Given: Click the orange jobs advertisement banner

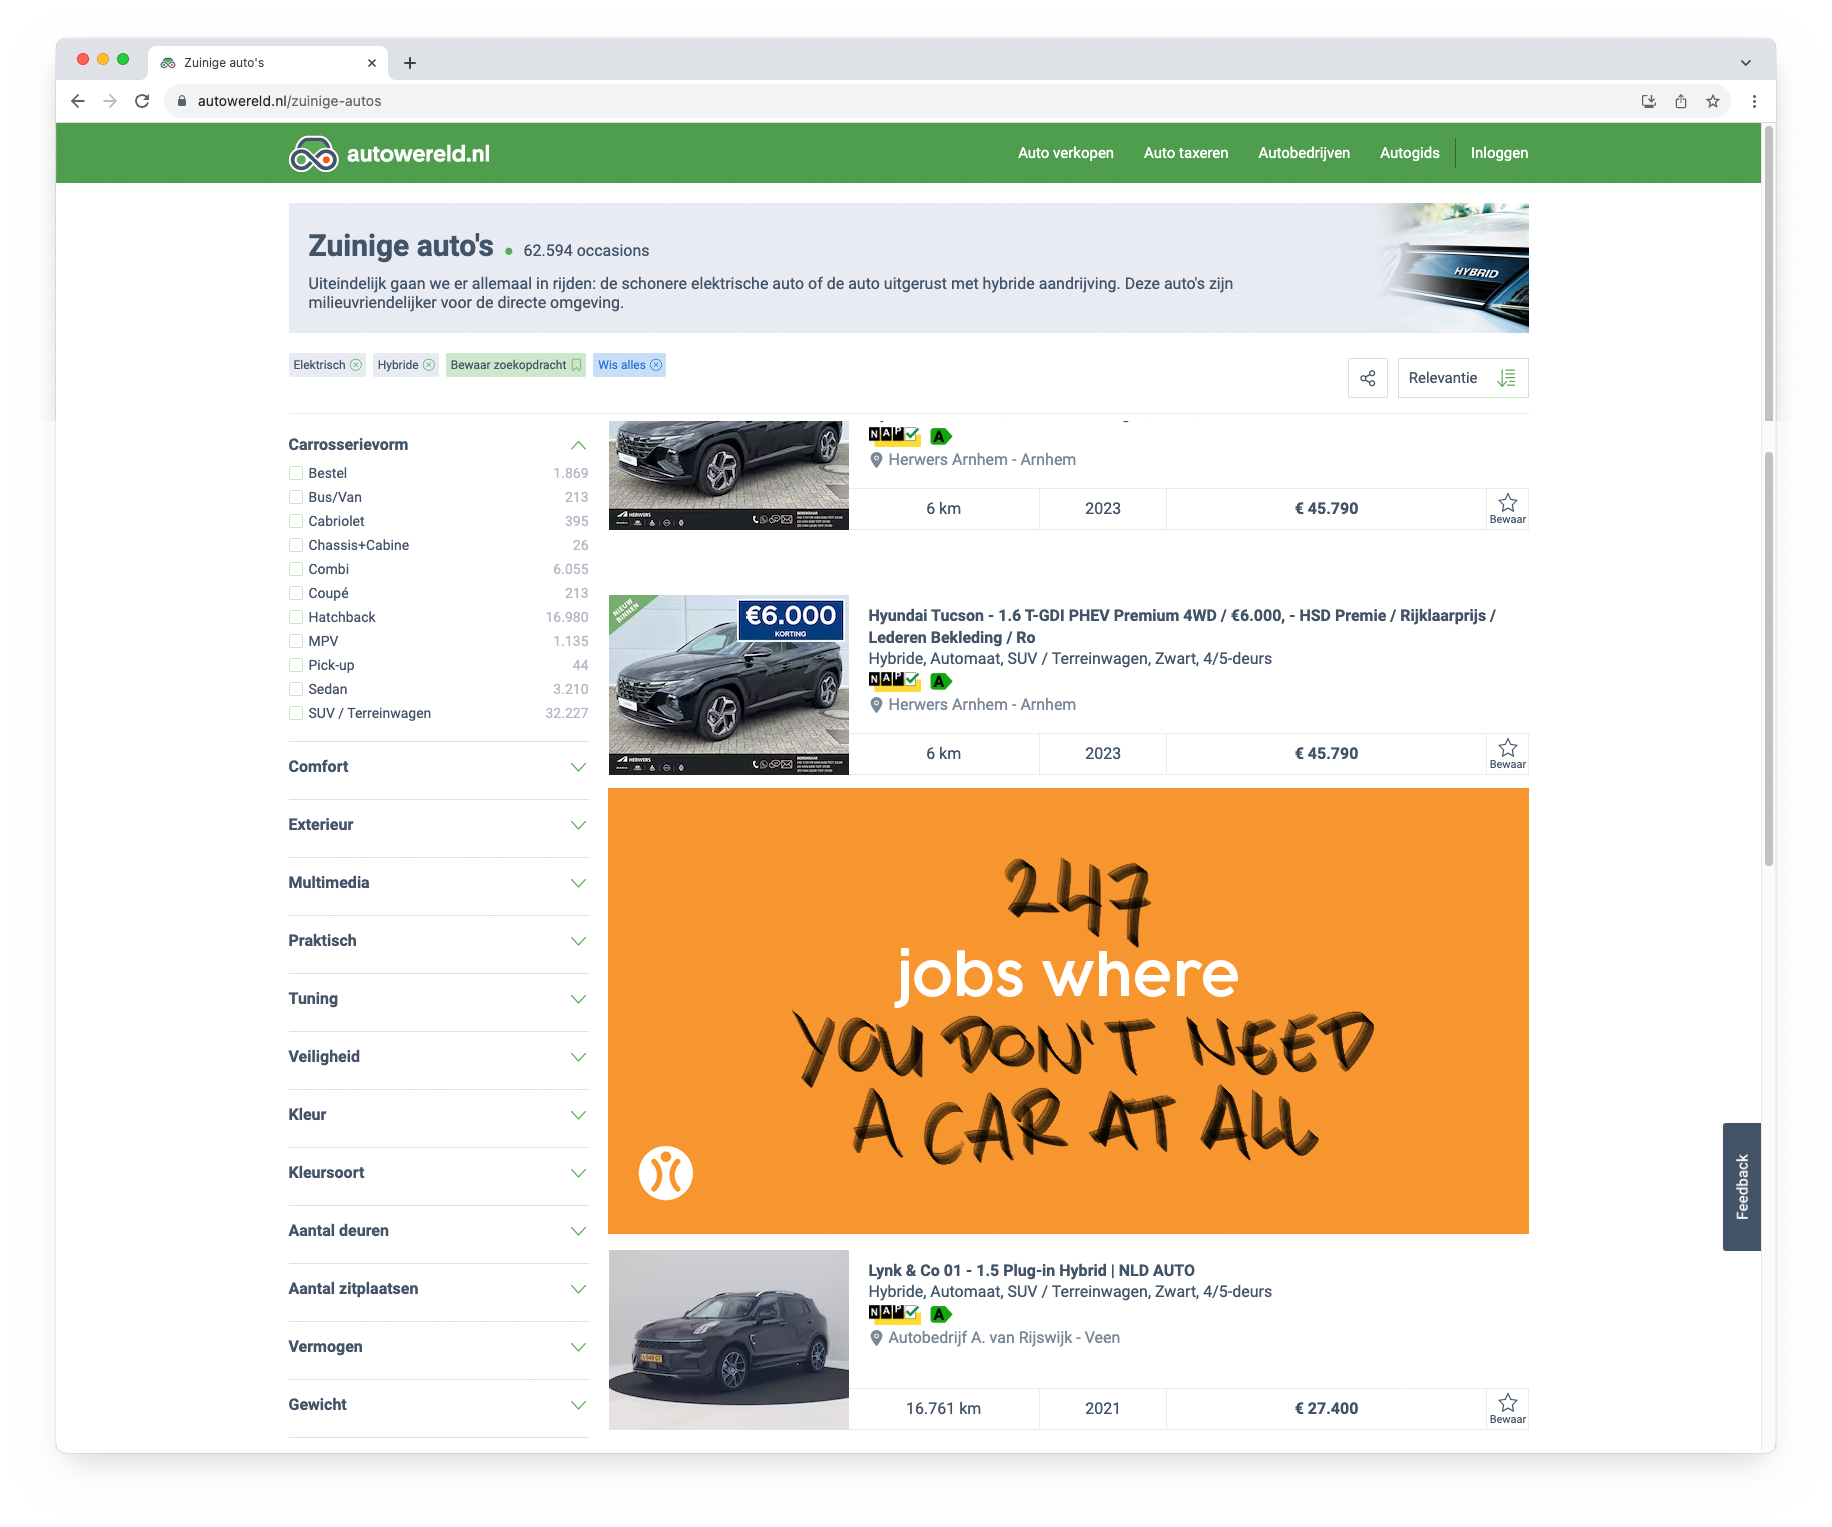Looking at the screenshot, I should [x=1068, y=1011].
